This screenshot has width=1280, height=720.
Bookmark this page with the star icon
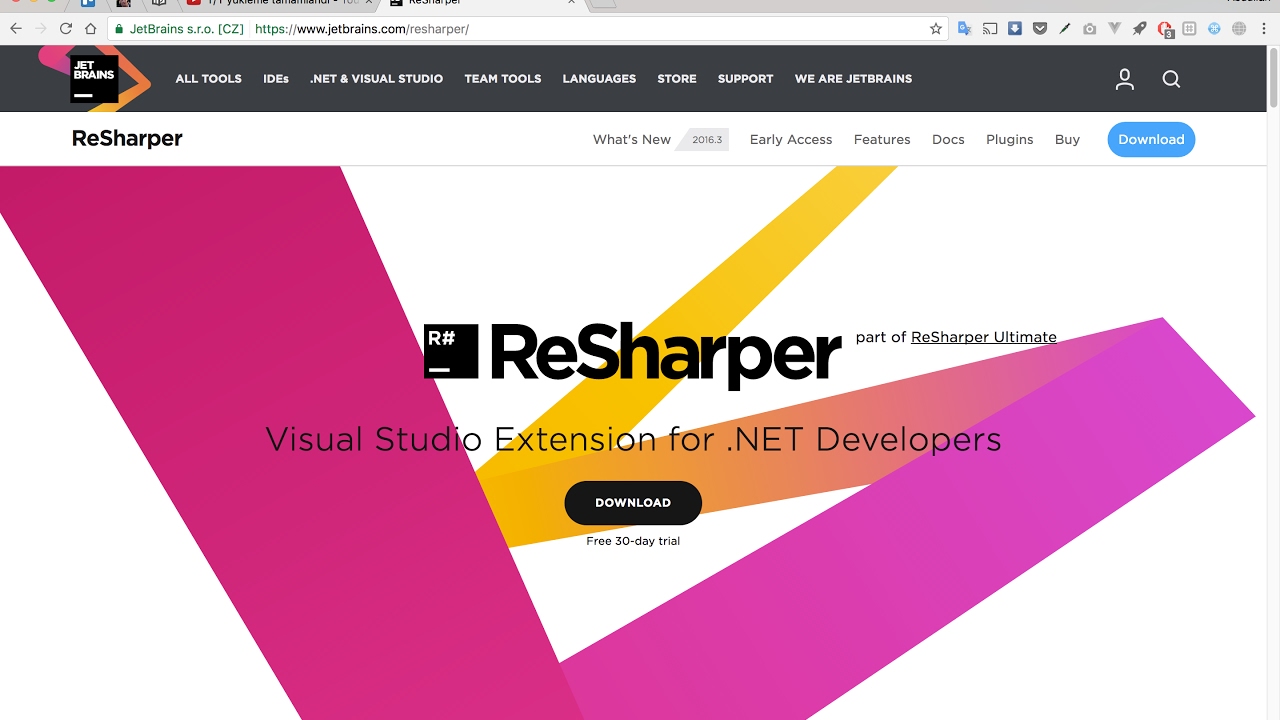point(936,29)
